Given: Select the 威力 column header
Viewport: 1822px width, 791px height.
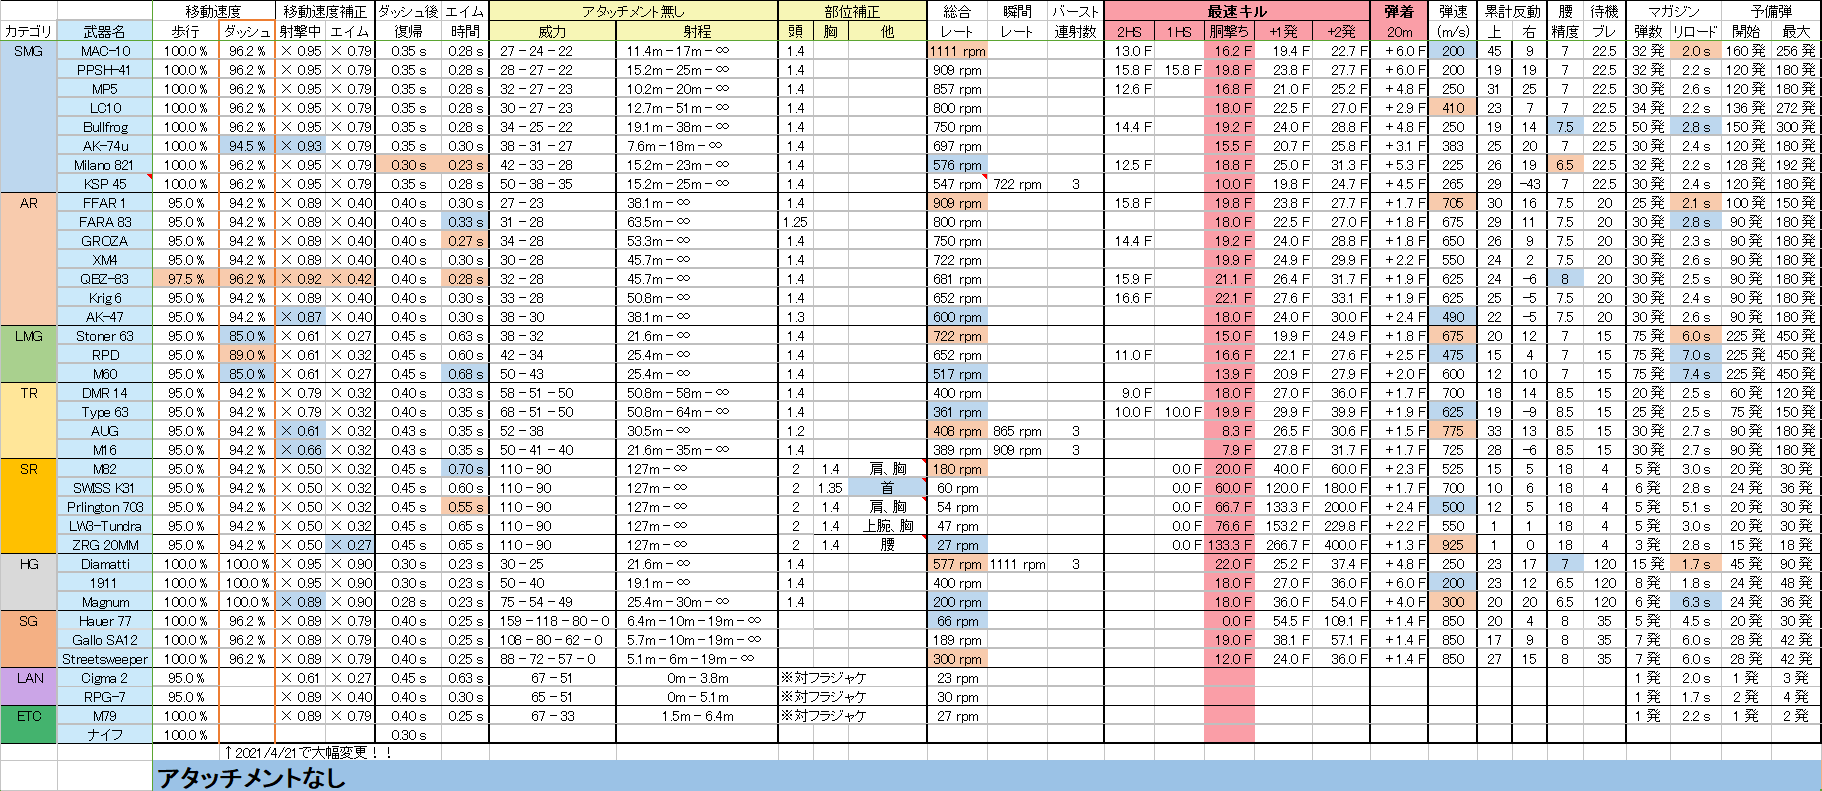Looking at the screenshot, I should click(x=552, y=31).
